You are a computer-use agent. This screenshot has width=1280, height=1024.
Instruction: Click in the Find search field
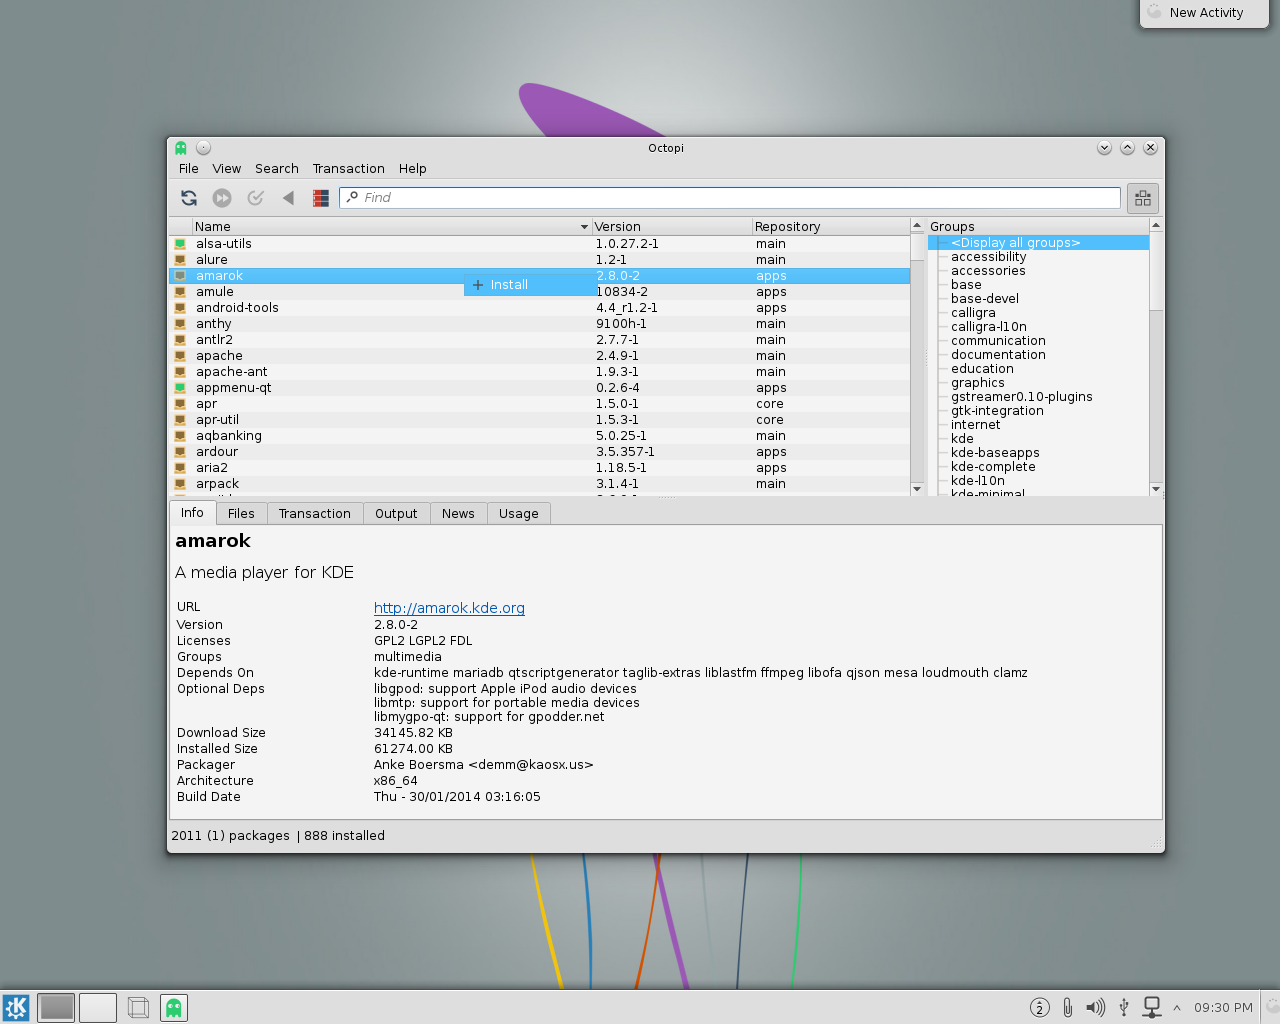pos(730,198)
